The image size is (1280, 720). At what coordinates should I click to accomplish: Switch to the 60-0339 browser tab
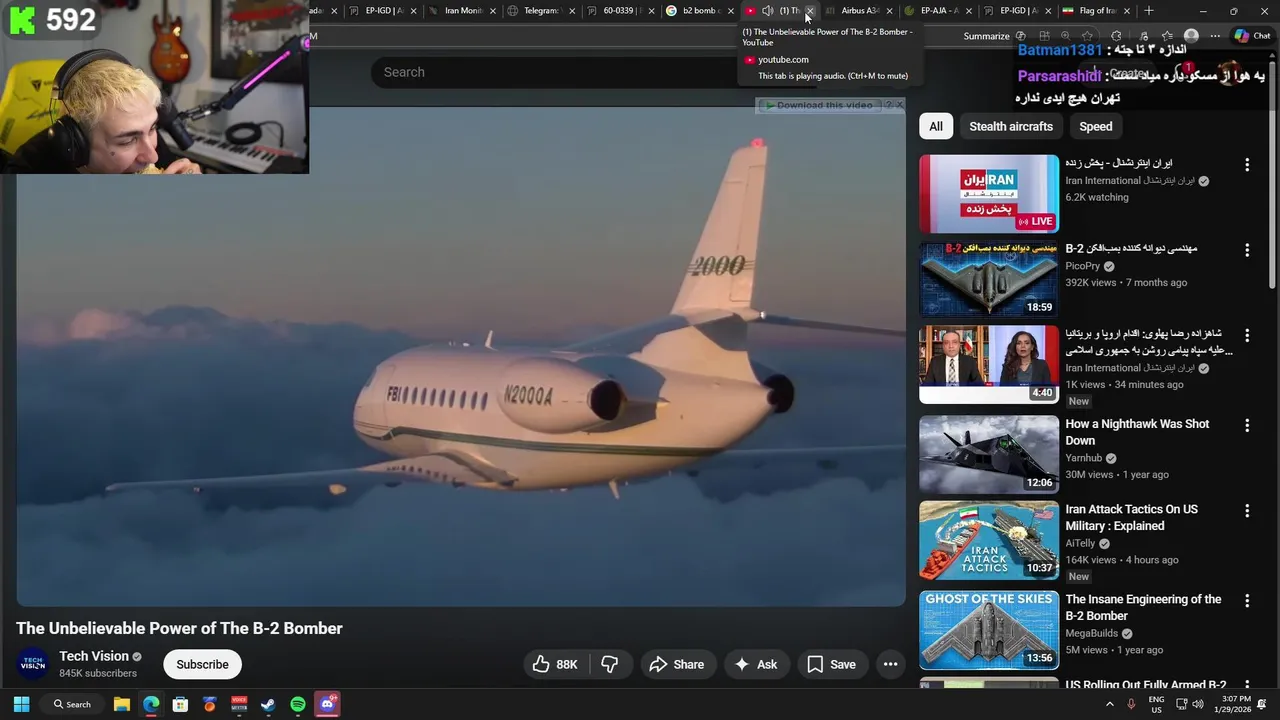pyautogui.click(x=620, y=11)
